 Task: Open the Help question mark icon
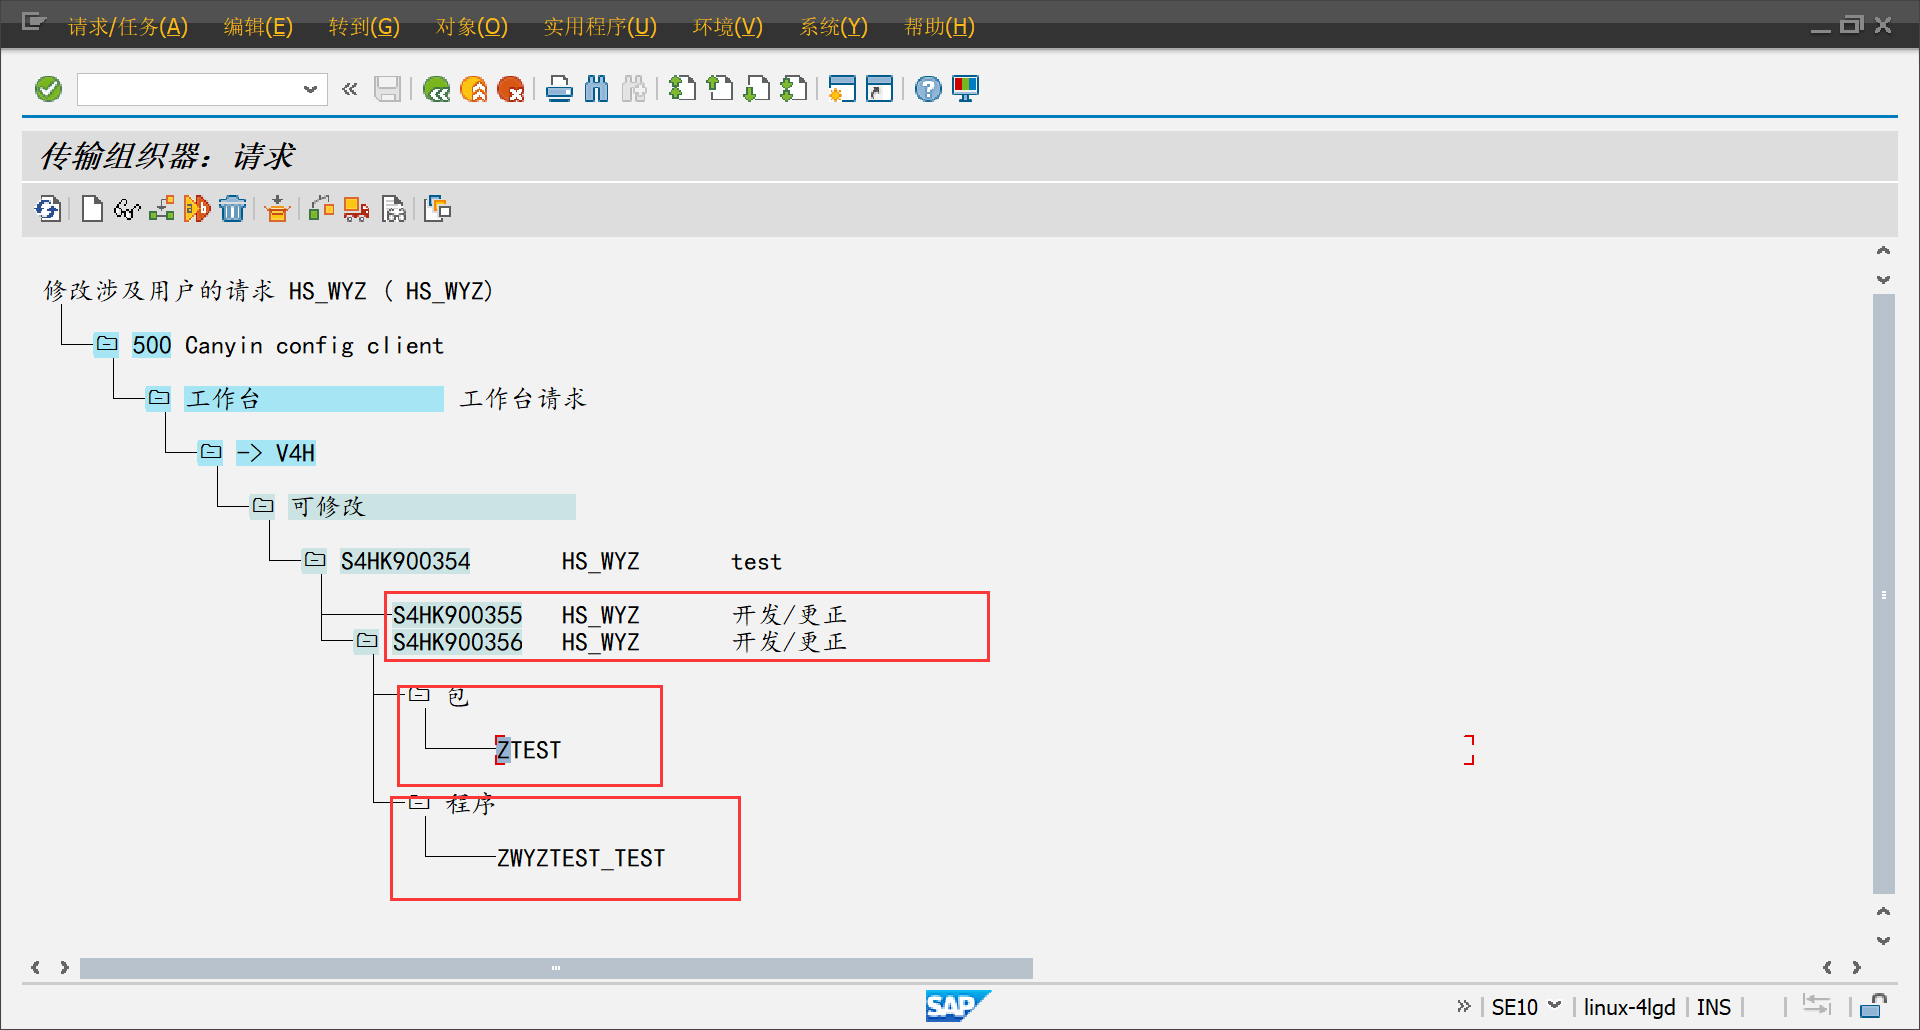pyautogui.click(x=928, y=89)
